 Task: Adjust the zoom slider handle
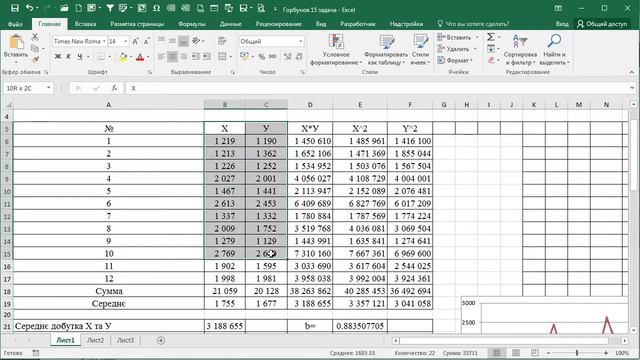pos(577,353)
